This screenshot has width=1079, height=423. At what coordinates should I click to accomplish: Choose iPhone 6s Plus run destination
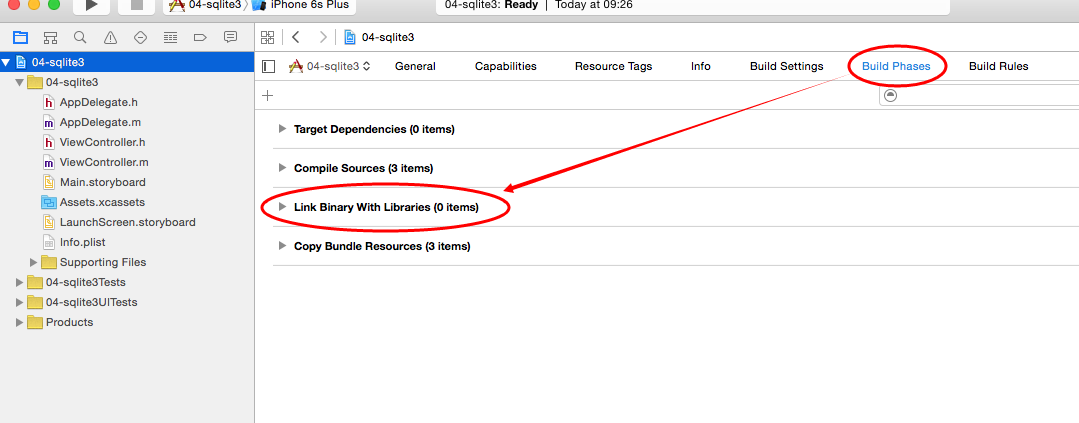pos(301,6)
